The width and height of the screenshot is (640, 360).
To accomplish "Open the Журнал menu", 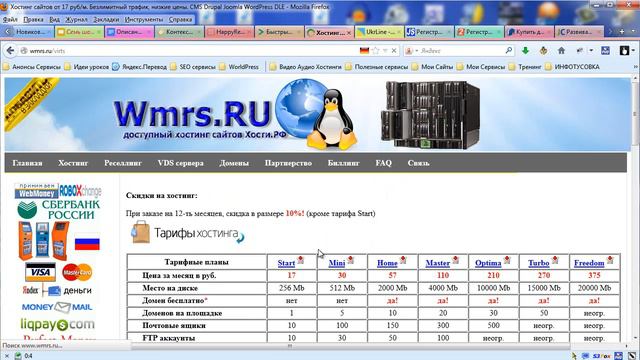I will coord(76,19).
